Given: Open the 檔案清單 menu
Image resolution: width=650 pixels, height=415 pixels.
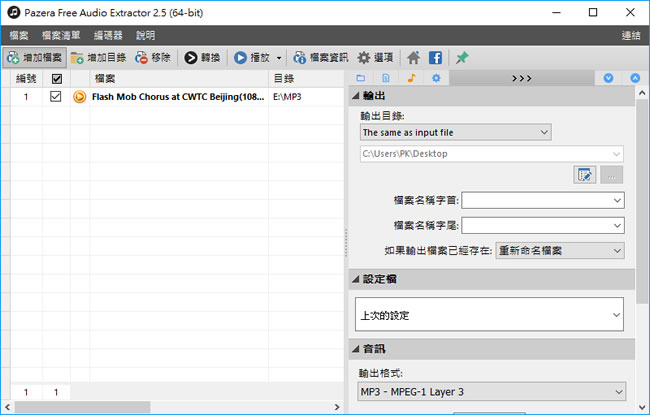Looking at the screenshot, I should pyautogui.click(x=61, y=36).
